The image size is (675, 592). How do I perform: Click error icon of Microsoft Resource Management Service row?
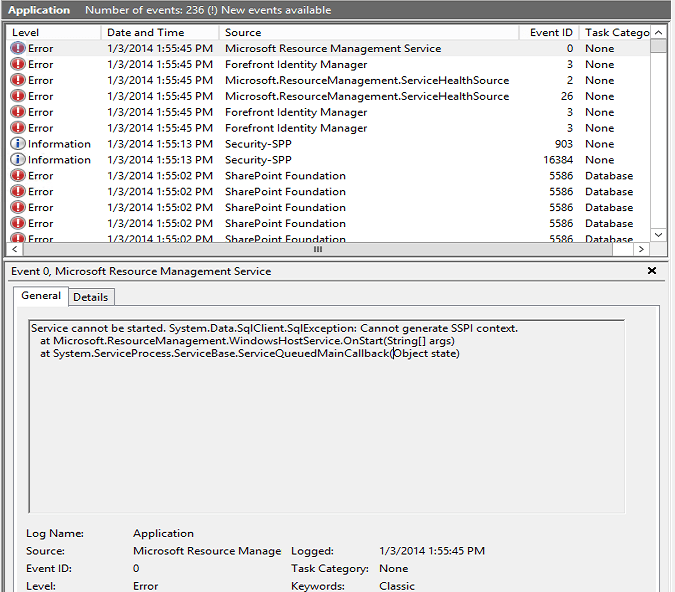click(x=18, y=48)
